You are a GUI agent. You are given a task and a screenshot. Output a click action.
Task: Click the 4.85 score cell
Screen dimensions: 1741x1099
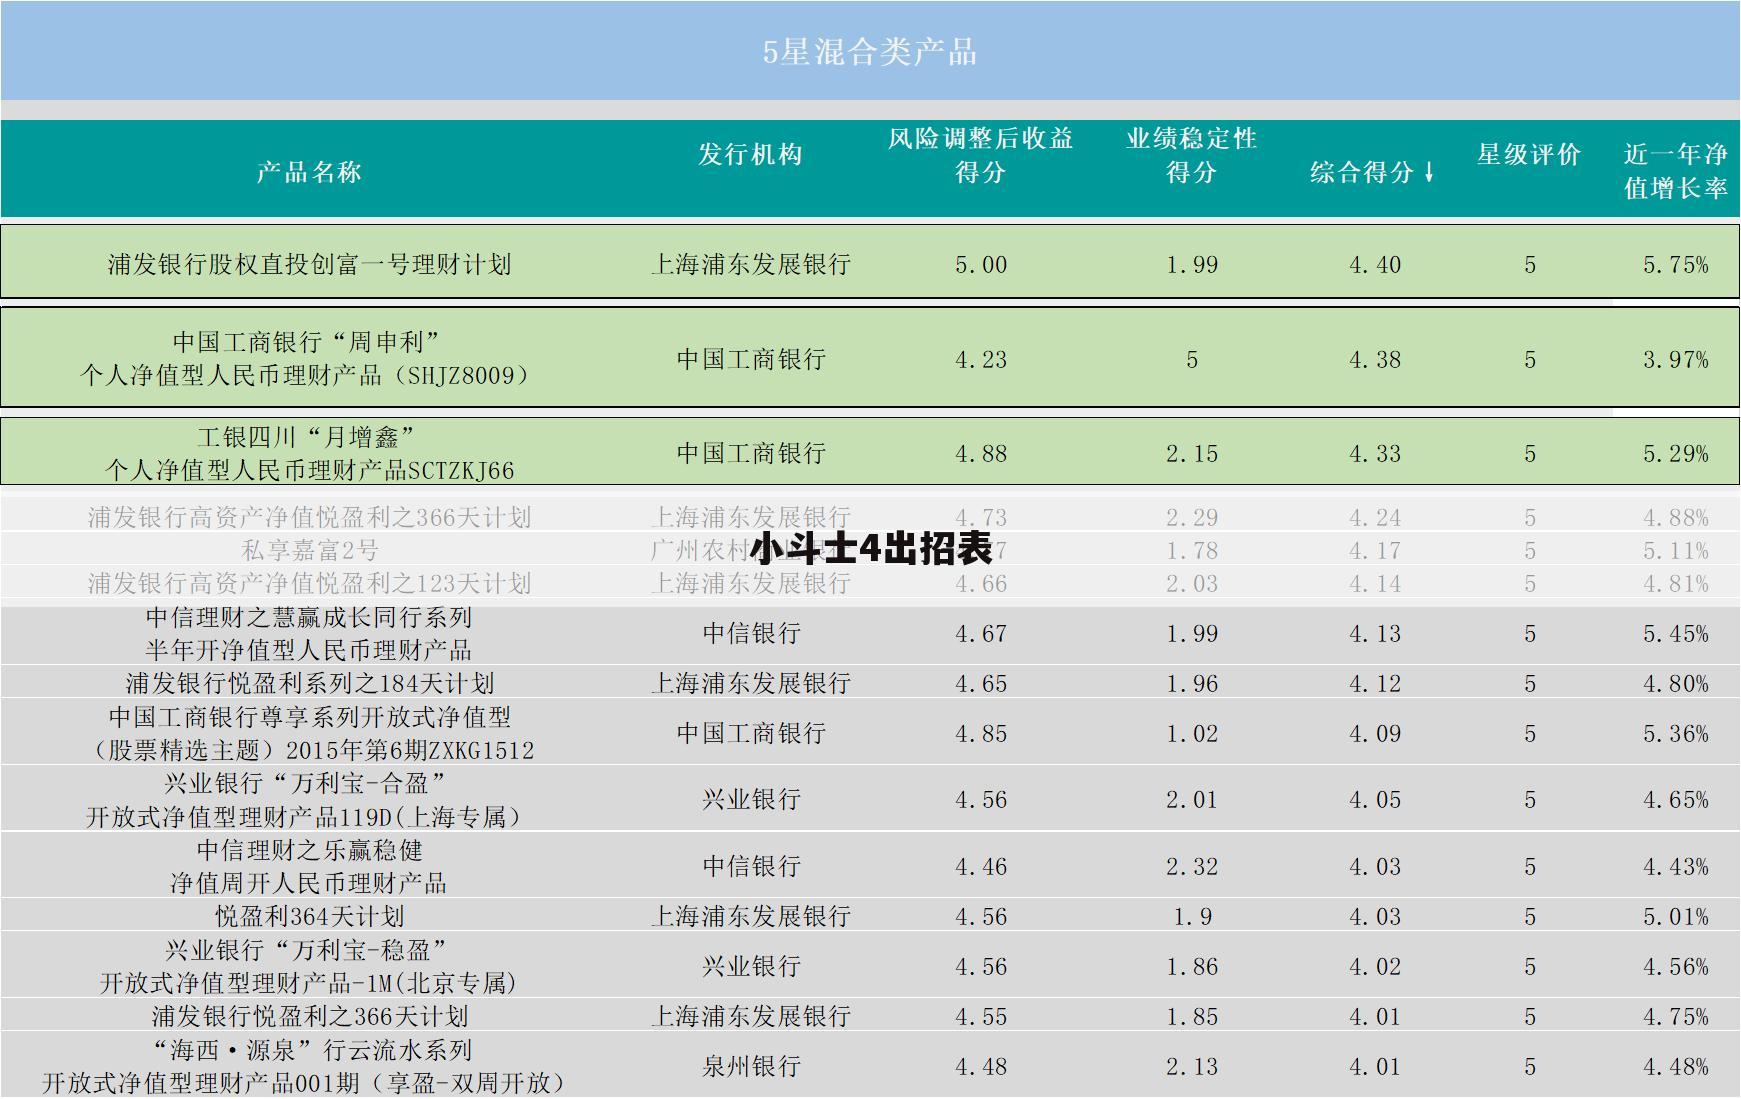[x=981, y=734]
